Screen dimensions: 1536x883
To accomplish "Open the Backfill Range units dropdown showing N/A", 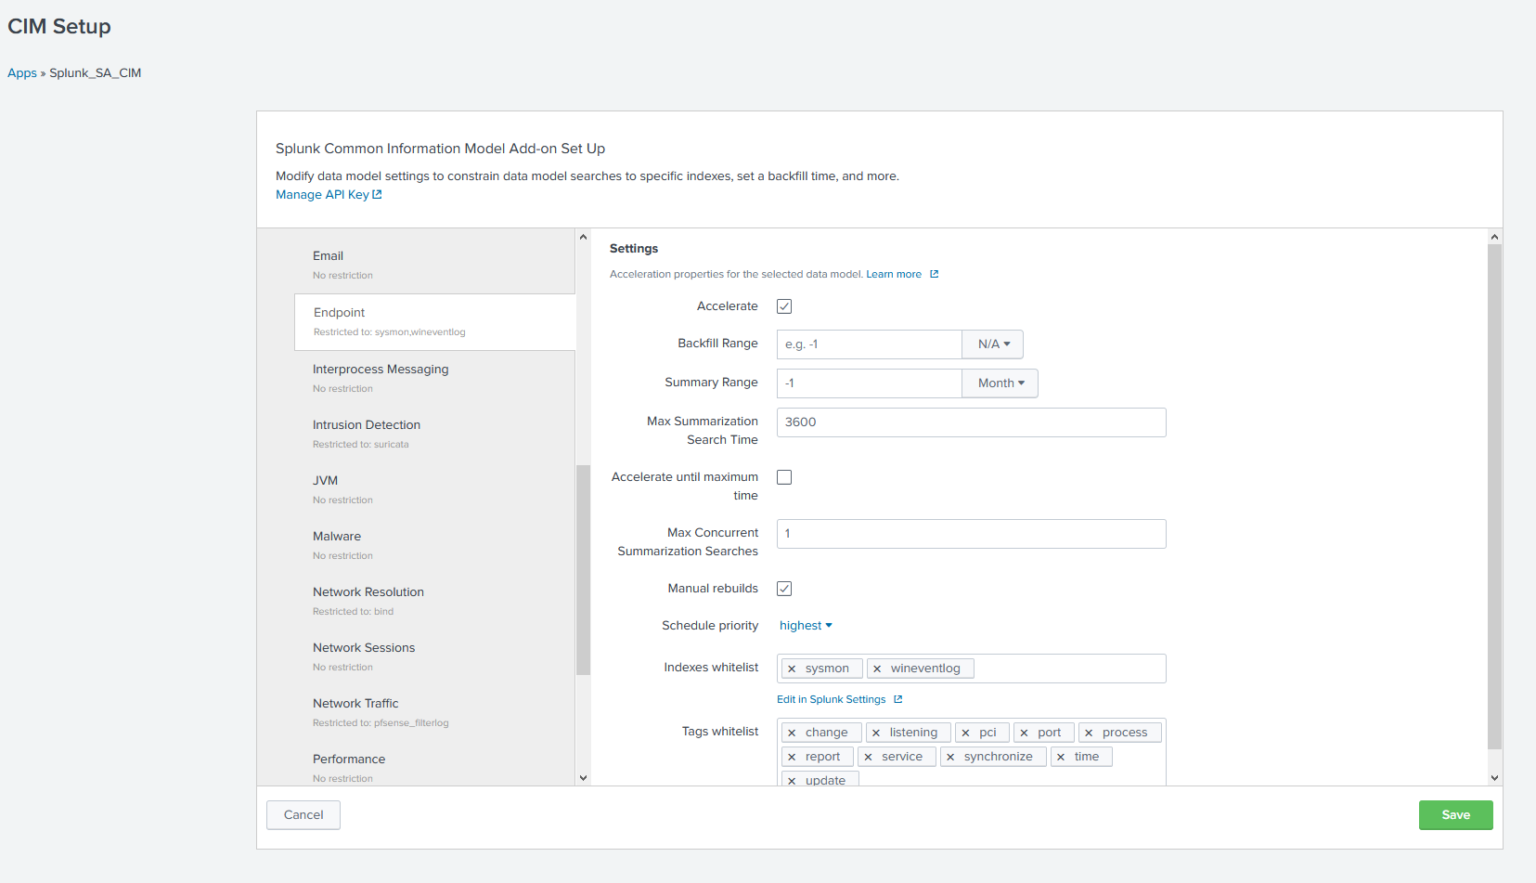I will (x=992, y=344).
